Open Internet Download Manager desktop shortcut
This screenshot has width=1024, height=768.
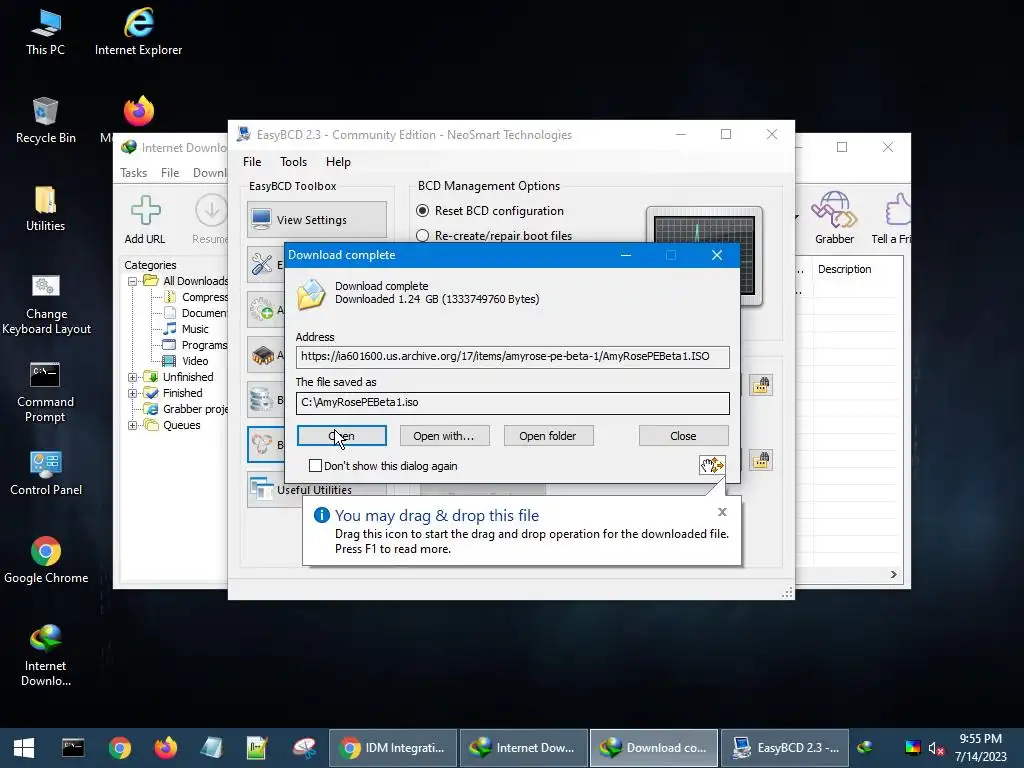point(45,655)
